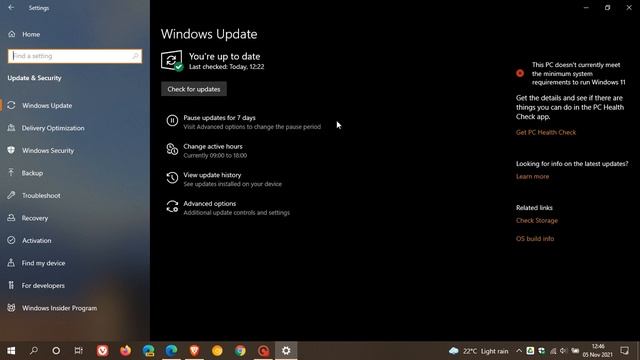
Task: Launch Microsoft Edge from the taskbar
Action: coord(171,351)
